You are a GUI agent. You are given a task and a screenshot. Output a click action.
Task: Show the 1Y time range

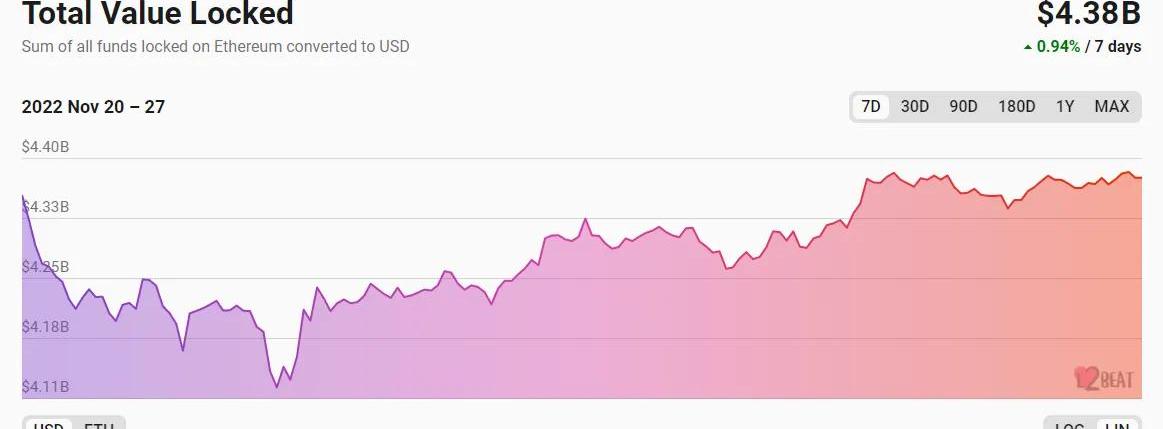click(1065, 107)
